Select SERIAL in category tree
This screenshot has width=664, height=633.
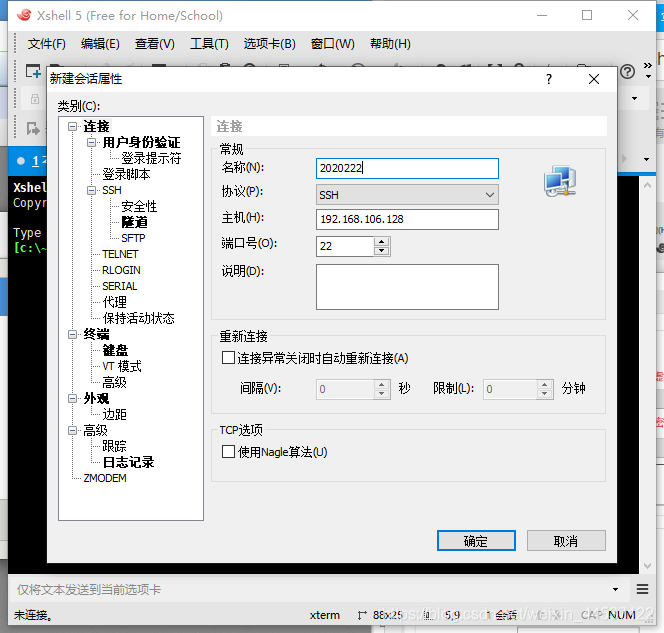[119, 286]
